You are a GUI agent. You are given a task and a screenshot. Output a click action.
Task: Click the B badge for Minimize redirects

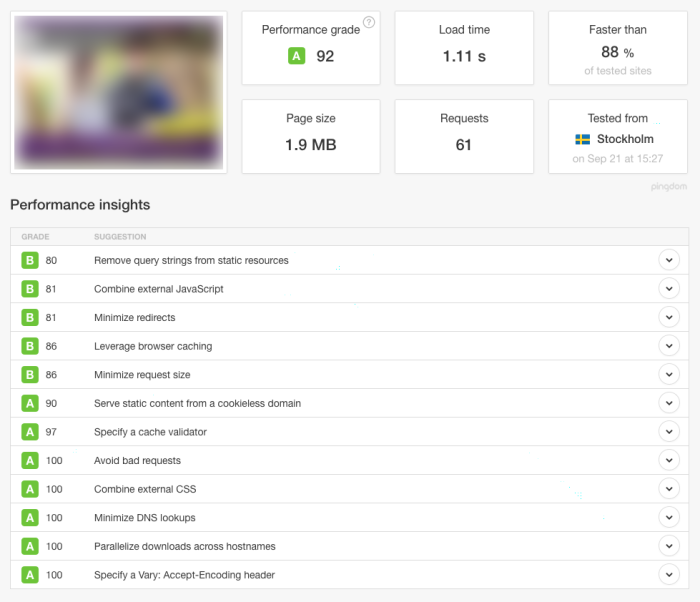[x=30, y=317]
